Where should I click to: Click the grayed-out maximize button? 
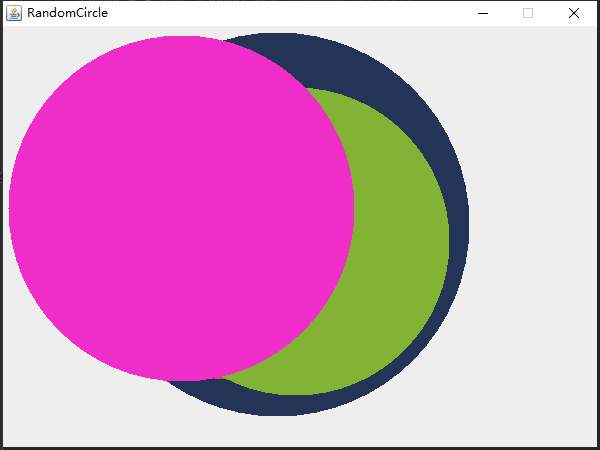528,13
